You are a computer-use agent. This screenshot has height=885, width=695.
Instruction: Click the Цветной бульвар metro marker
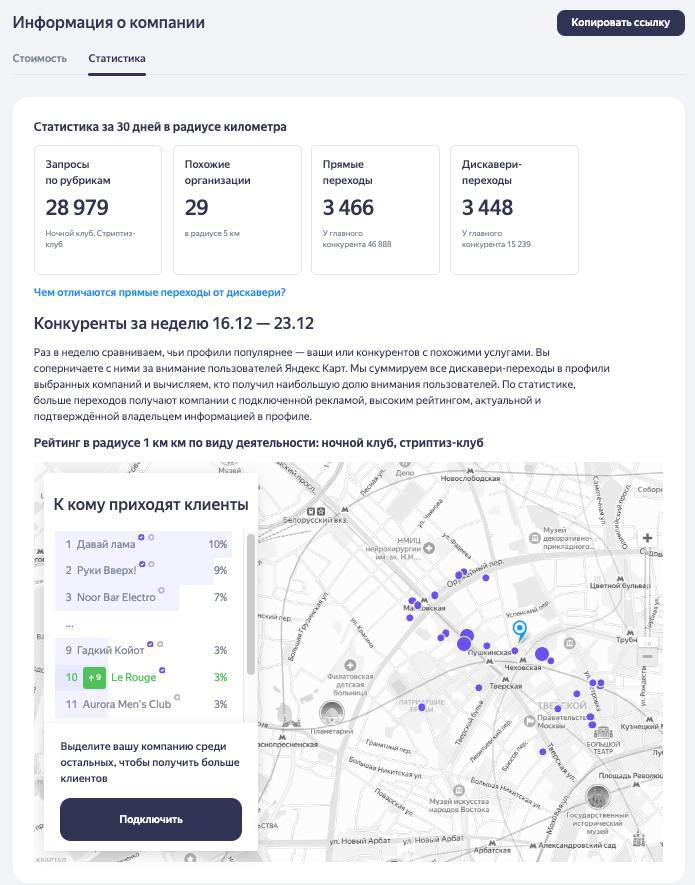tap(620, 579)
